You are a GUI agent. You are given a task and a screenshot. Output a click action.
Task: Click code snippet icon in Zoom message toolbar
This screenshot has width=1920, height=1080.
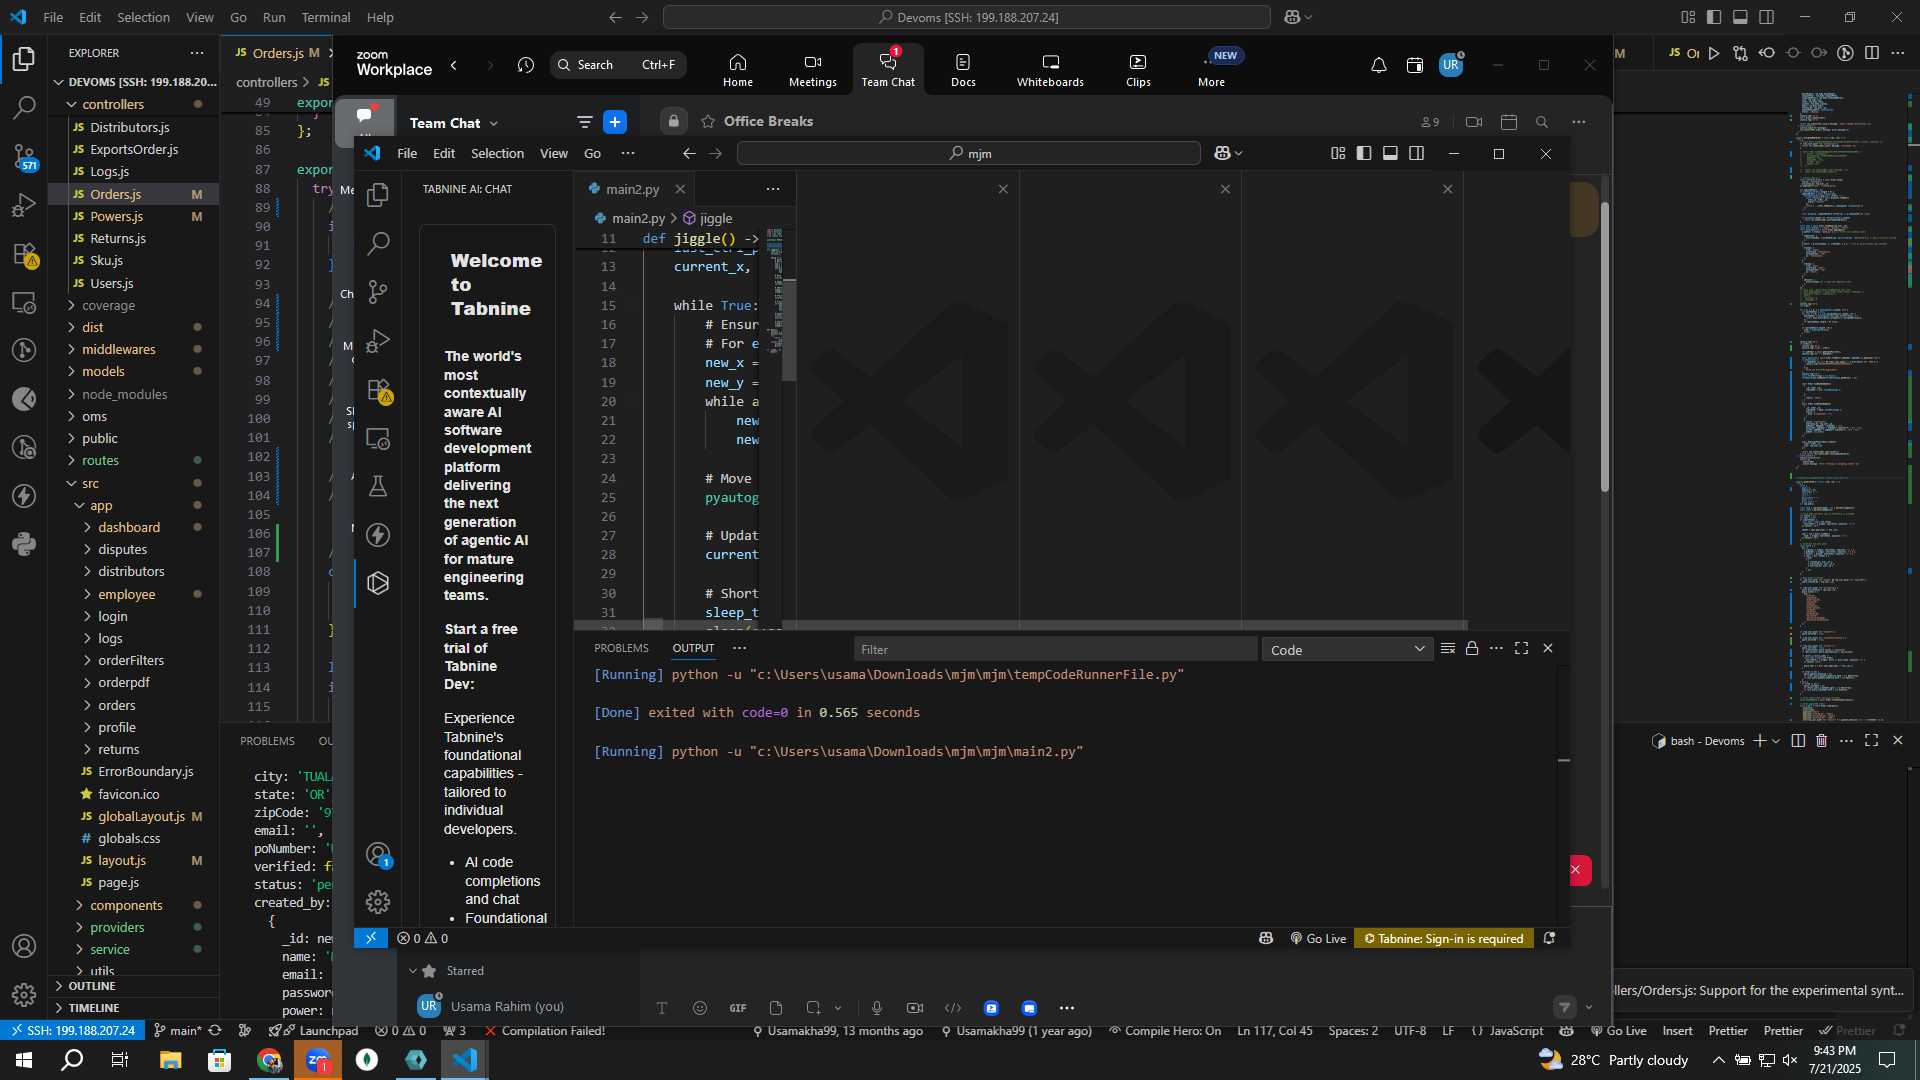[953, 1008]
